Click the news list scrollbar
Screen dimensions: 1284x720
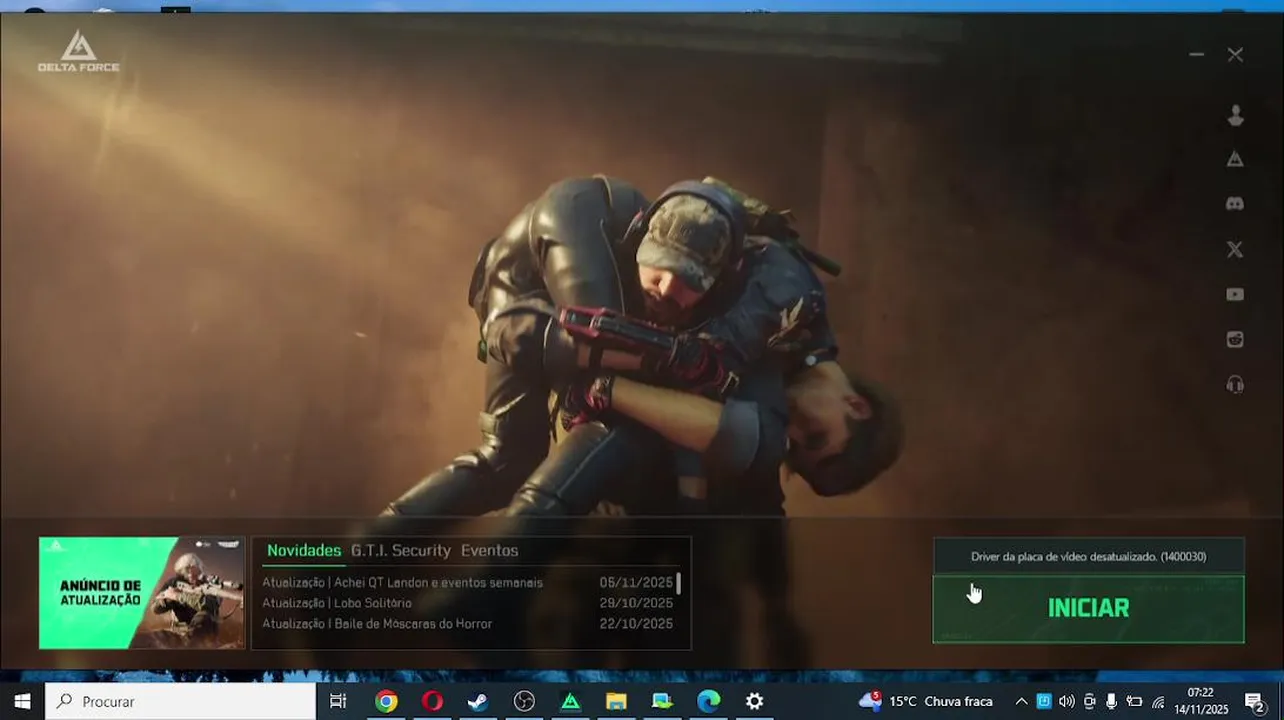click(x=679, y=583)
